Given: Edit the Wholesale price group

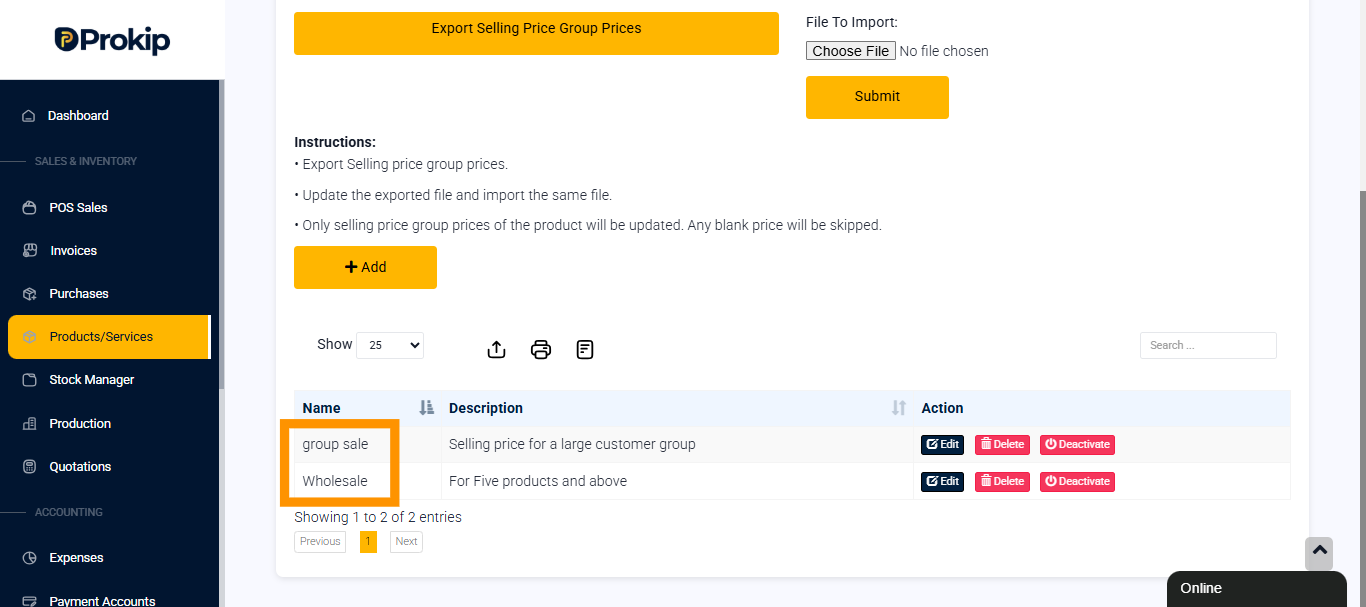Looking at the screenshot, I should [x=942, y=481].
